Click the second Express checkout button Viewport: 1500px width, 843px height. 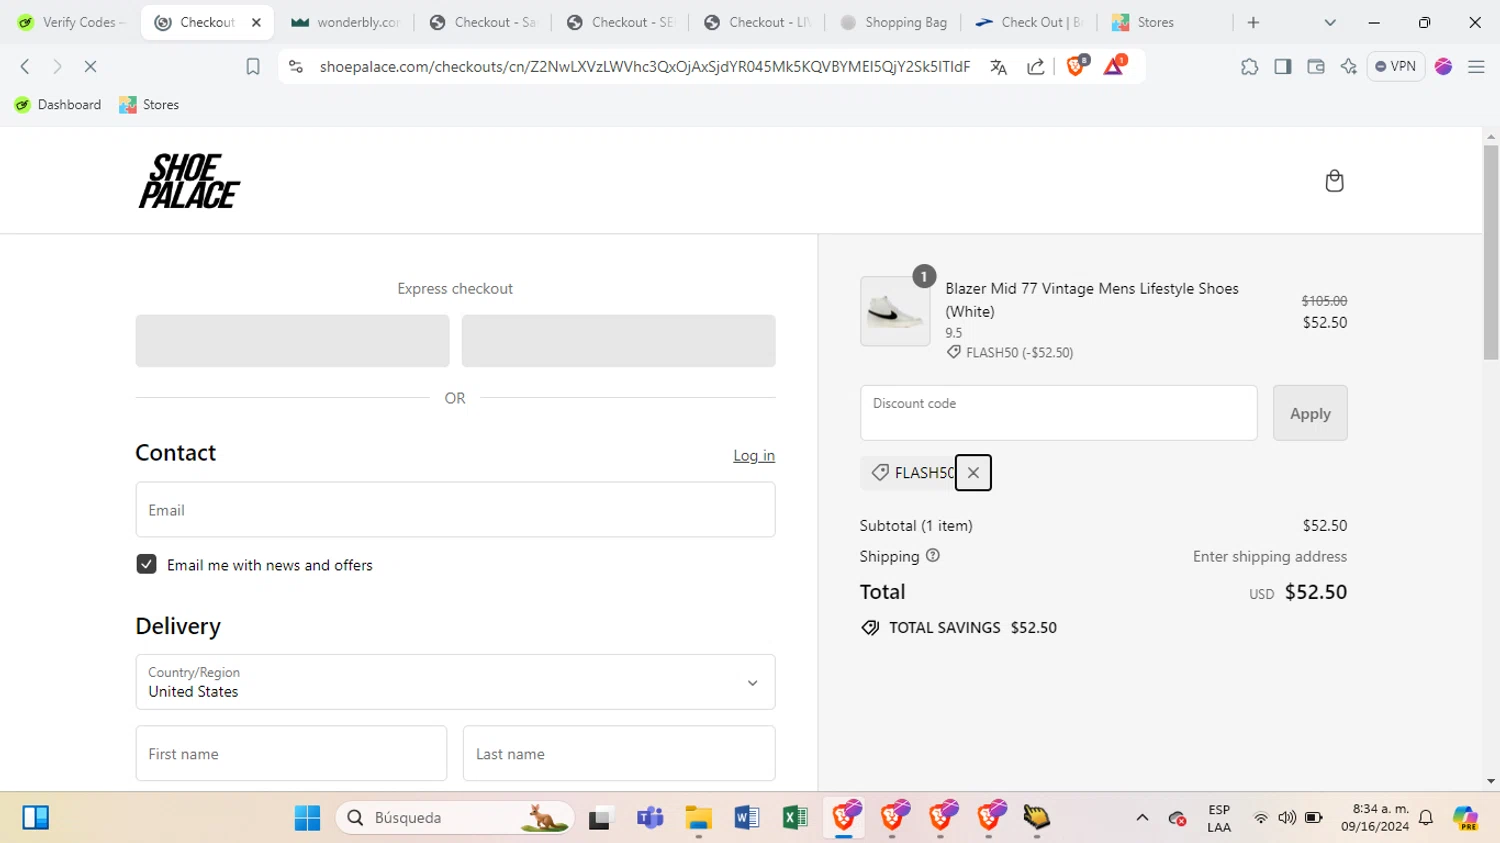pyautogui.click(x=618, y=341)
